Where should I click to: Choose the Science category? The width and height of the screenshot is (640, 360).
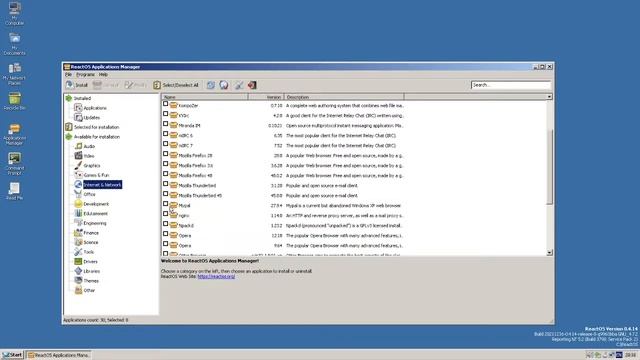[x=91, y=242]
